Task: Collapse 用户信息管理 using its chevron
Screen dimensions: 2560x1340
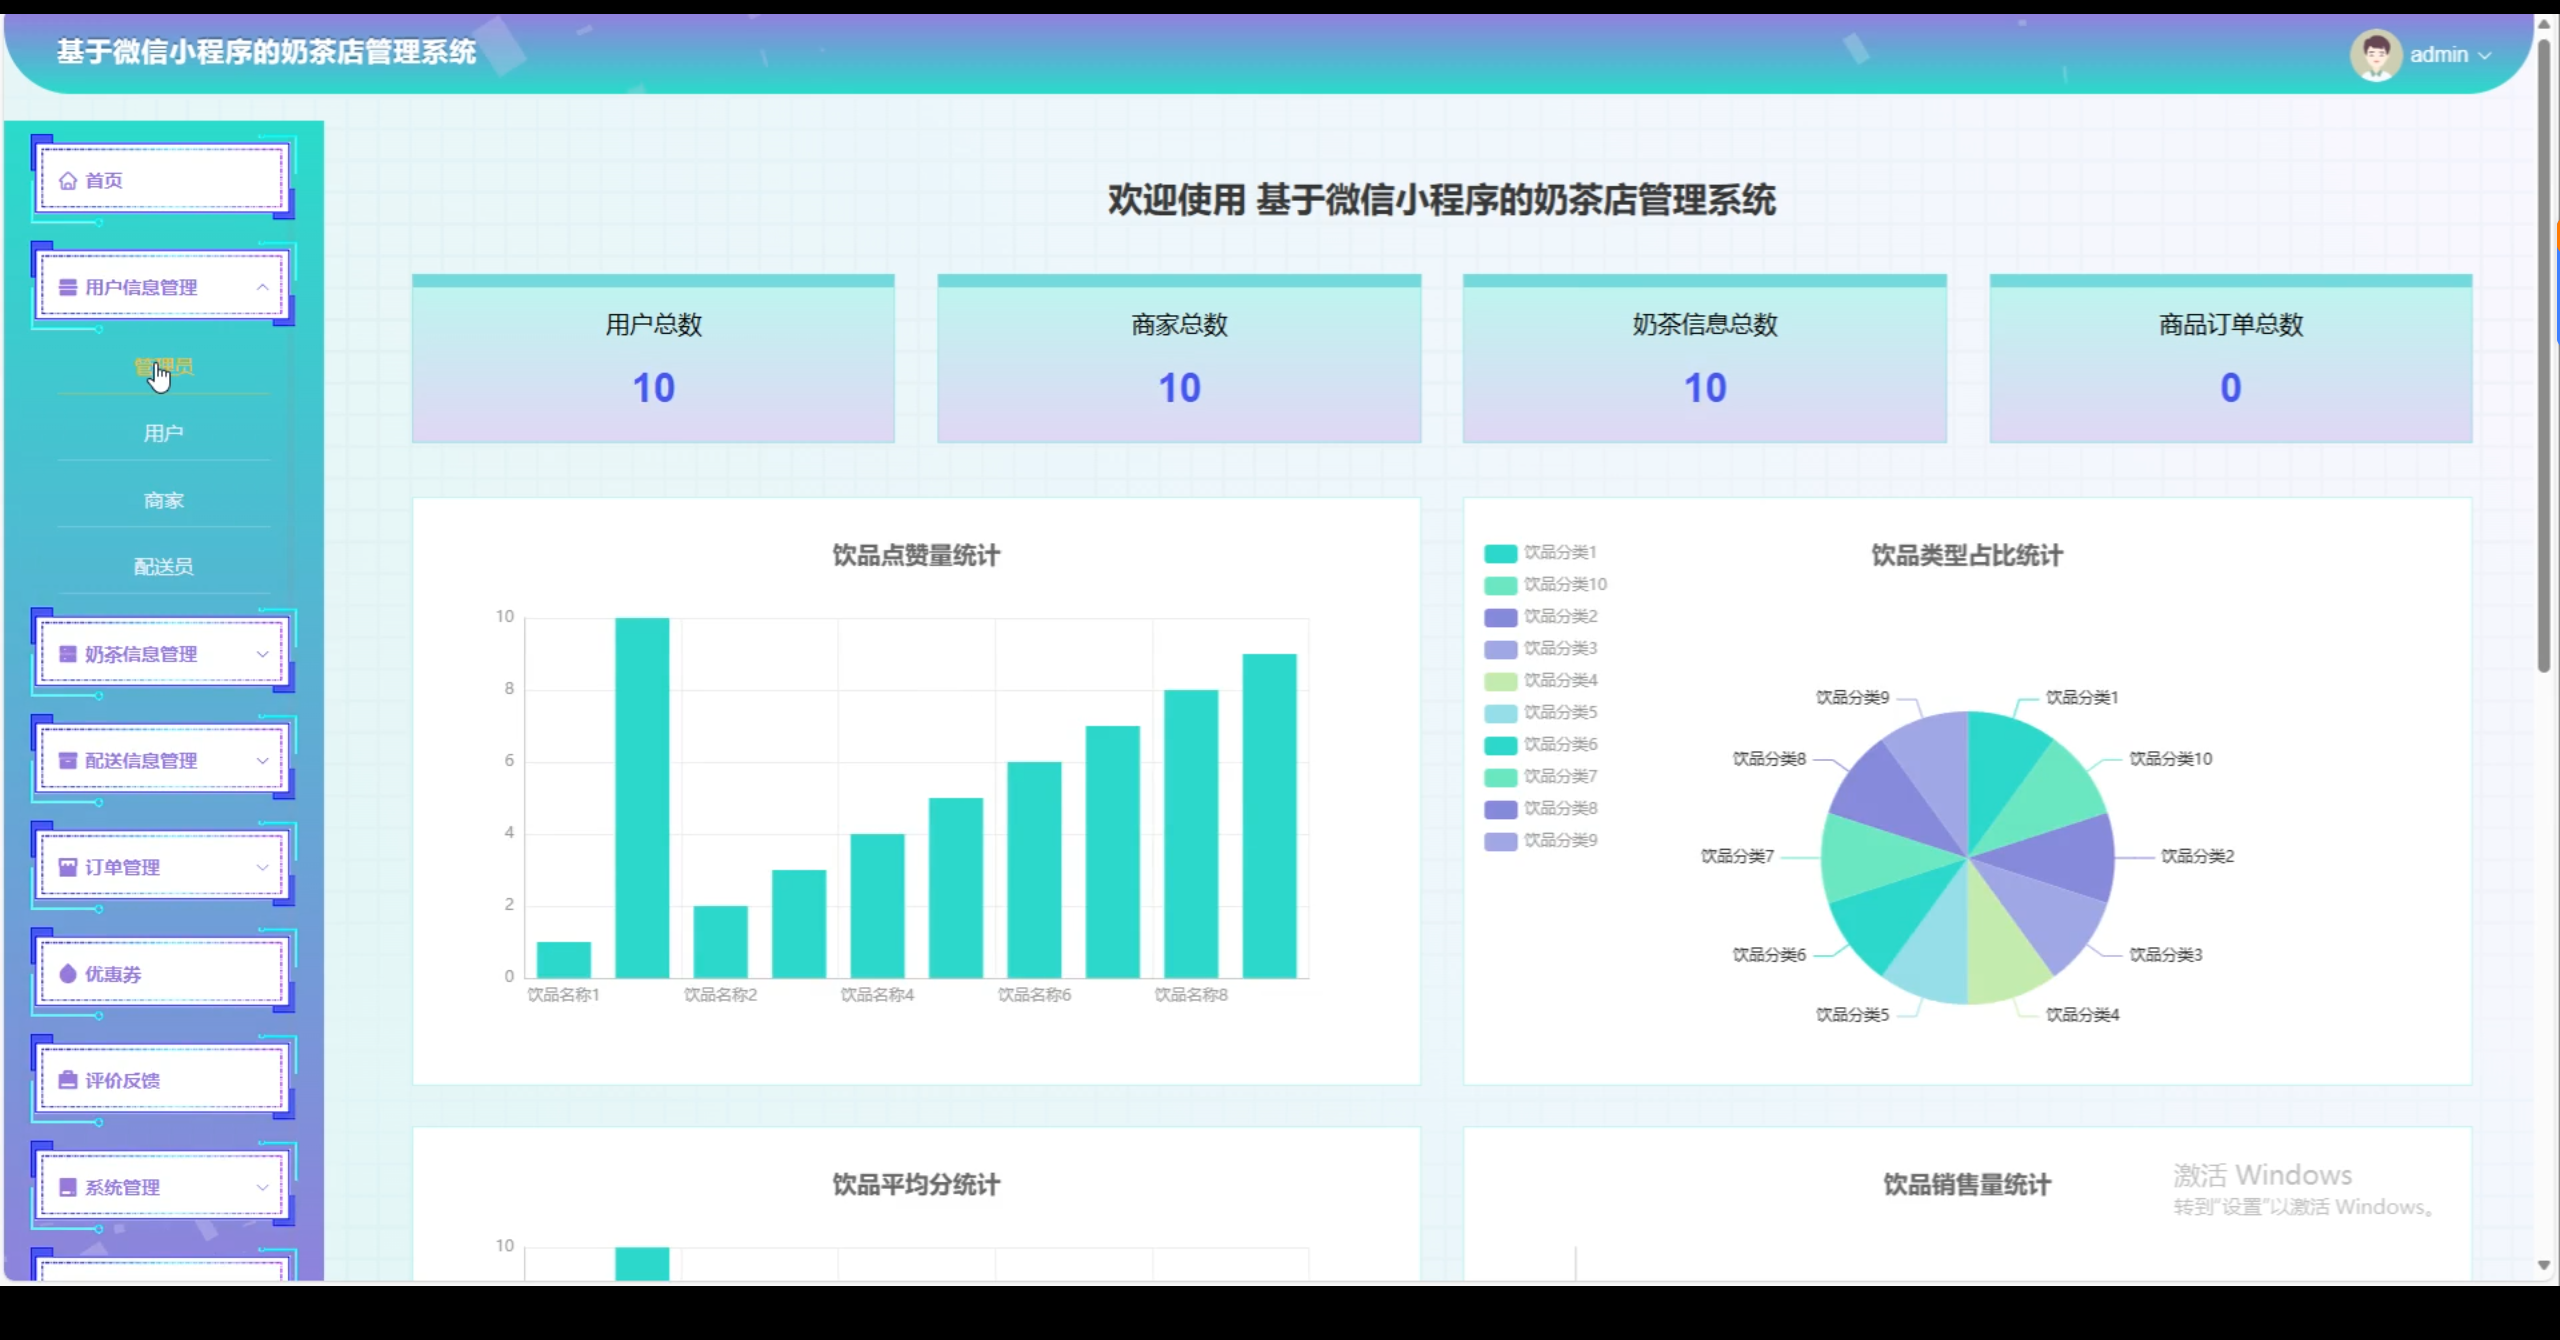Action: click(x=262, y=288)
